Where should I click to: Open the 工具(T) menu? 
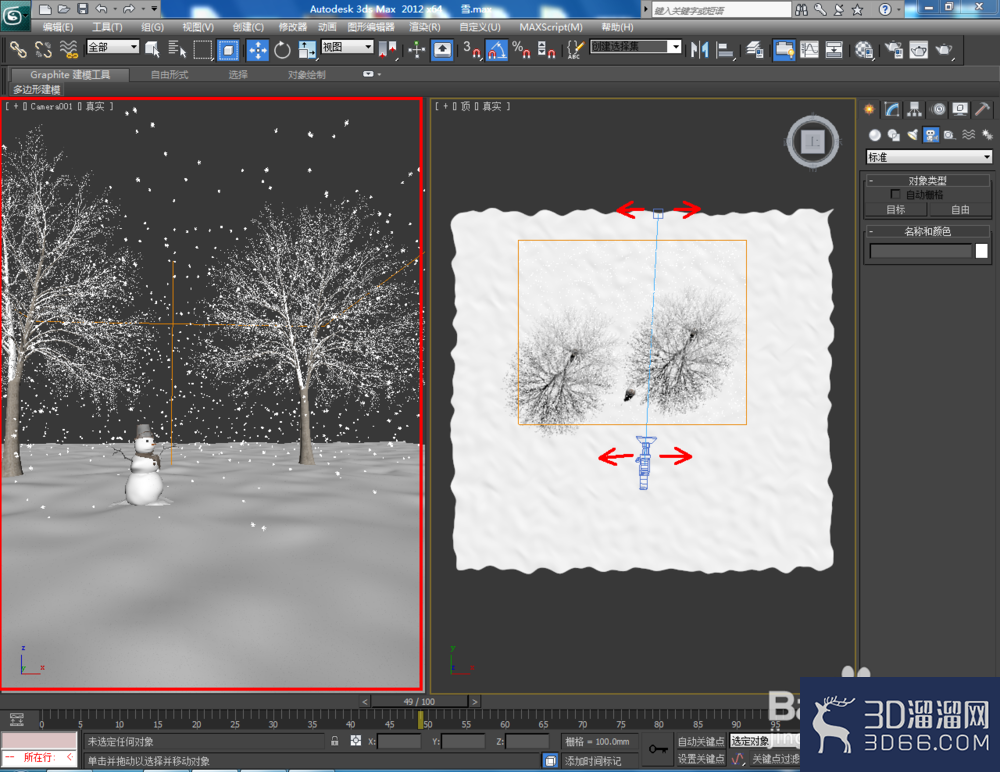click(107, 27)
